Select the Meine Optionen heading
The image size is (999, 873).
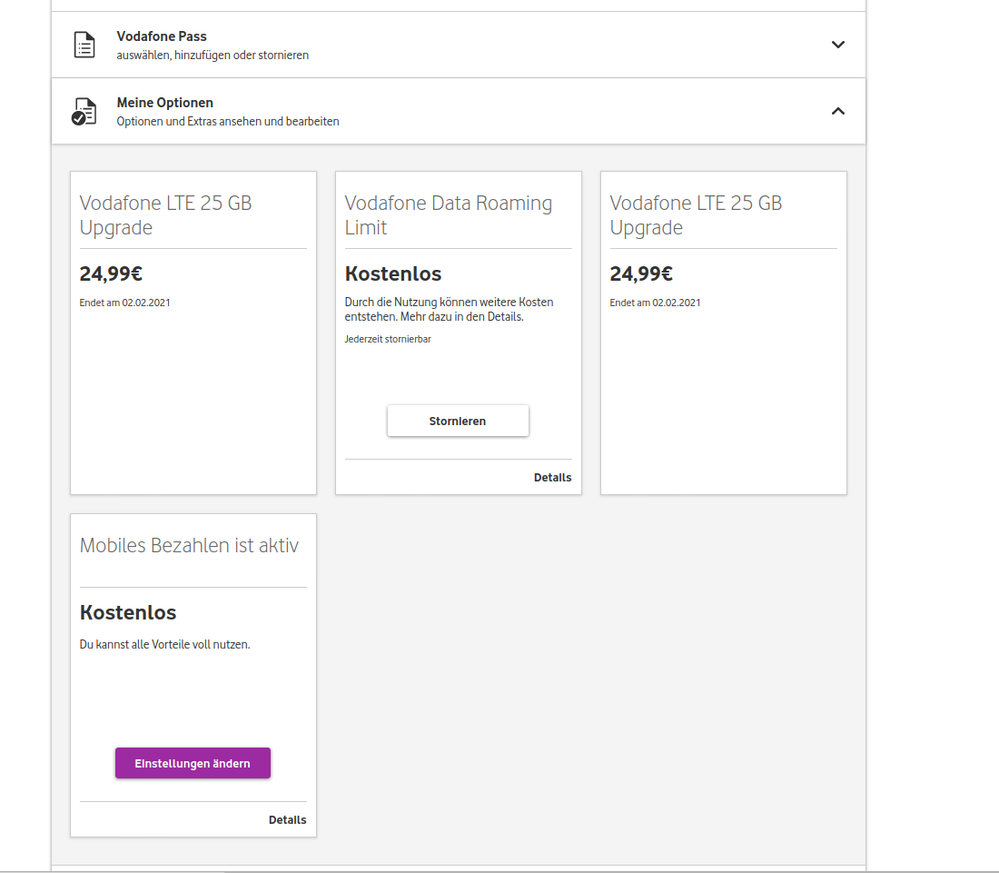[x=165, y=103]
